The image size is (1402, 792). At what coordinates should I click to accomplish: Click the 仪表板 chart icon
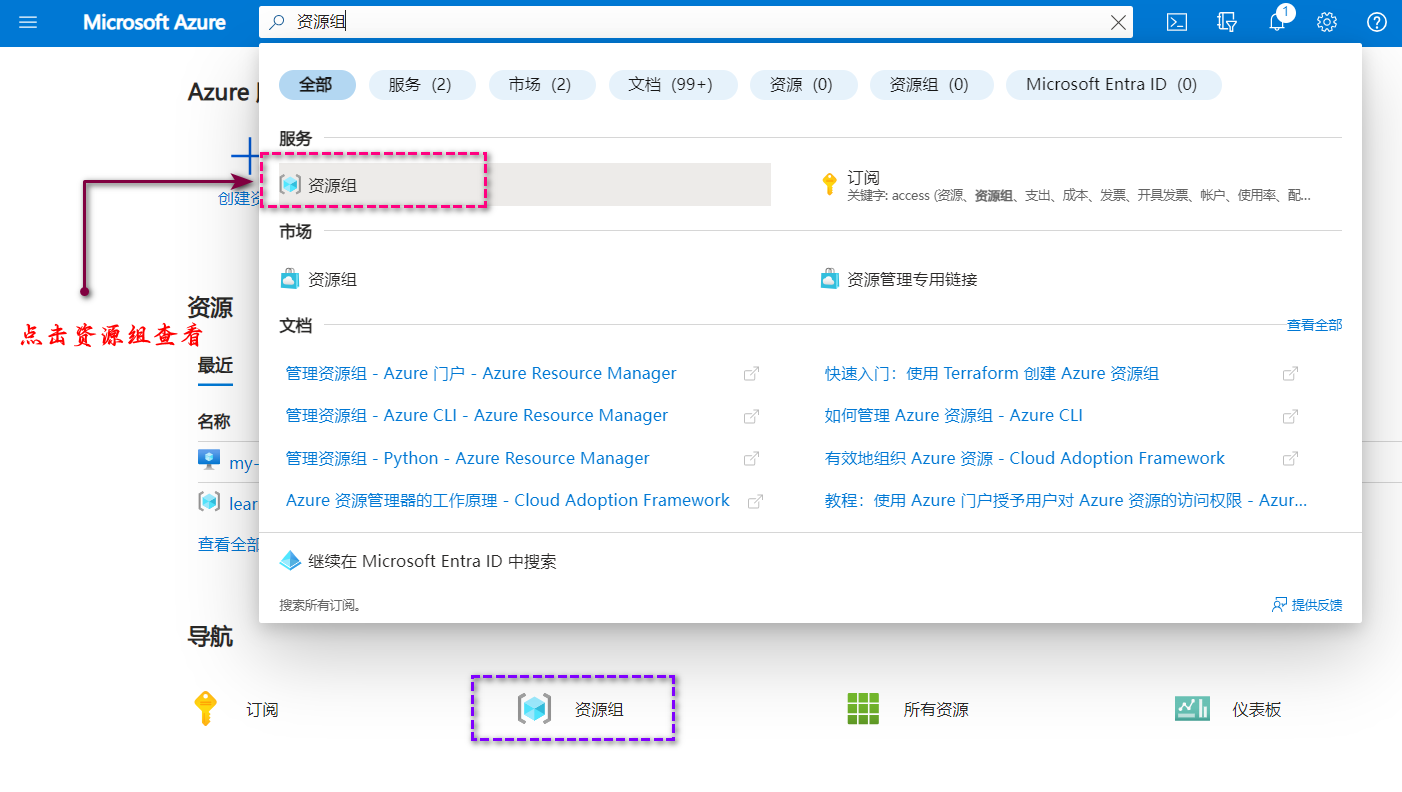coord(1192,709)
